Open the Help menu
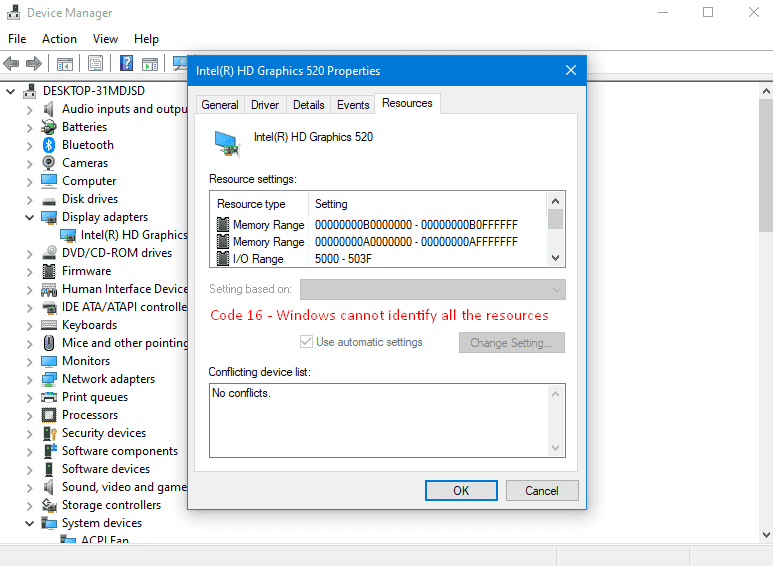773x566 pixels. tap(146, 39)
